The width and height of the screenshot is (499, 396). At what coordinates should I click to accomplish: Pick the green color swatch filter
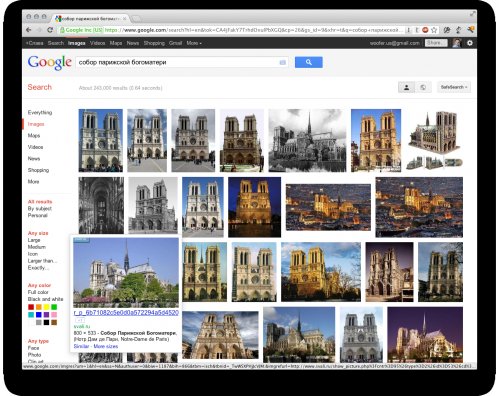pos(54,307)
